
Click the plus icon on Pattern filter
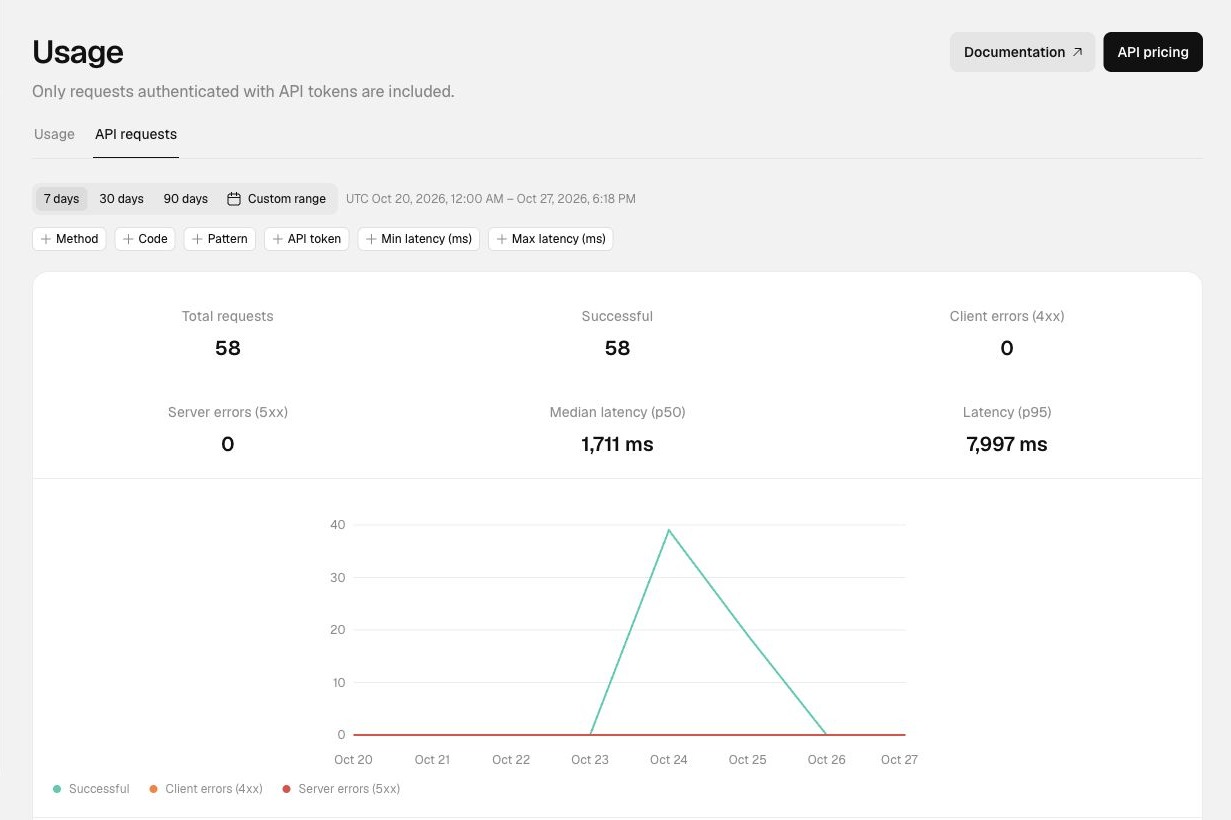197,239
